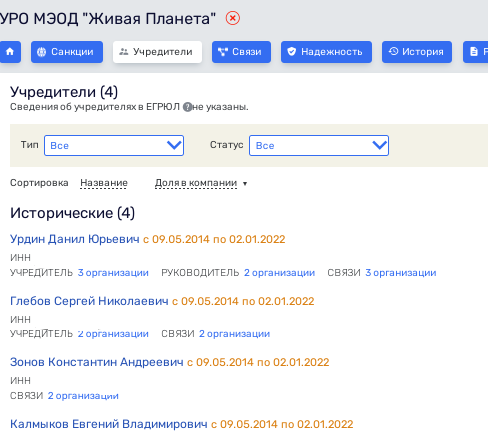This screenshot has width=488, height=442.
Task: Click Урдин's УЧРЕДИТЕЛЬ 3 организации link
Action: pos(113,273)
